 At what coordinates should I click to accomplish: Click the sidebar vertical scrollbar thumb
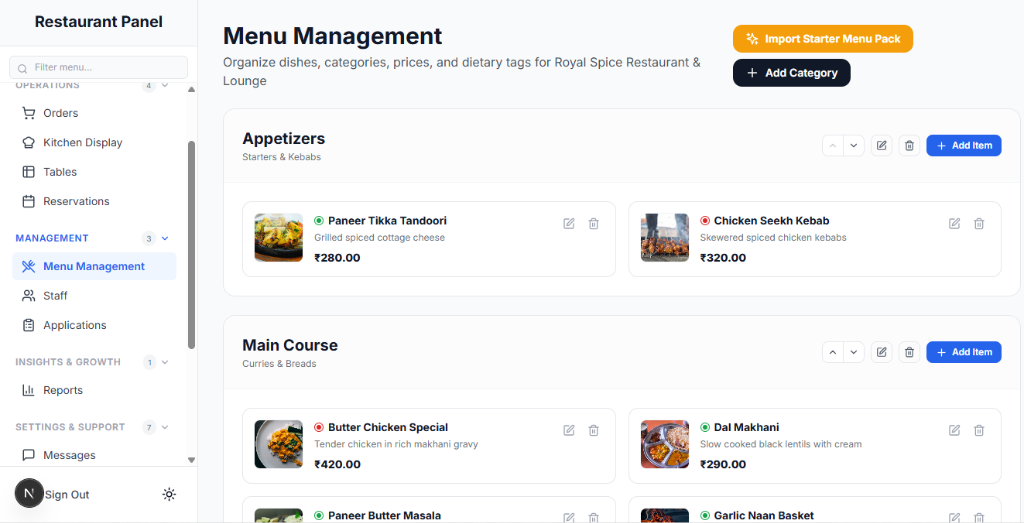pyautogui.click(x=191, y=245)
